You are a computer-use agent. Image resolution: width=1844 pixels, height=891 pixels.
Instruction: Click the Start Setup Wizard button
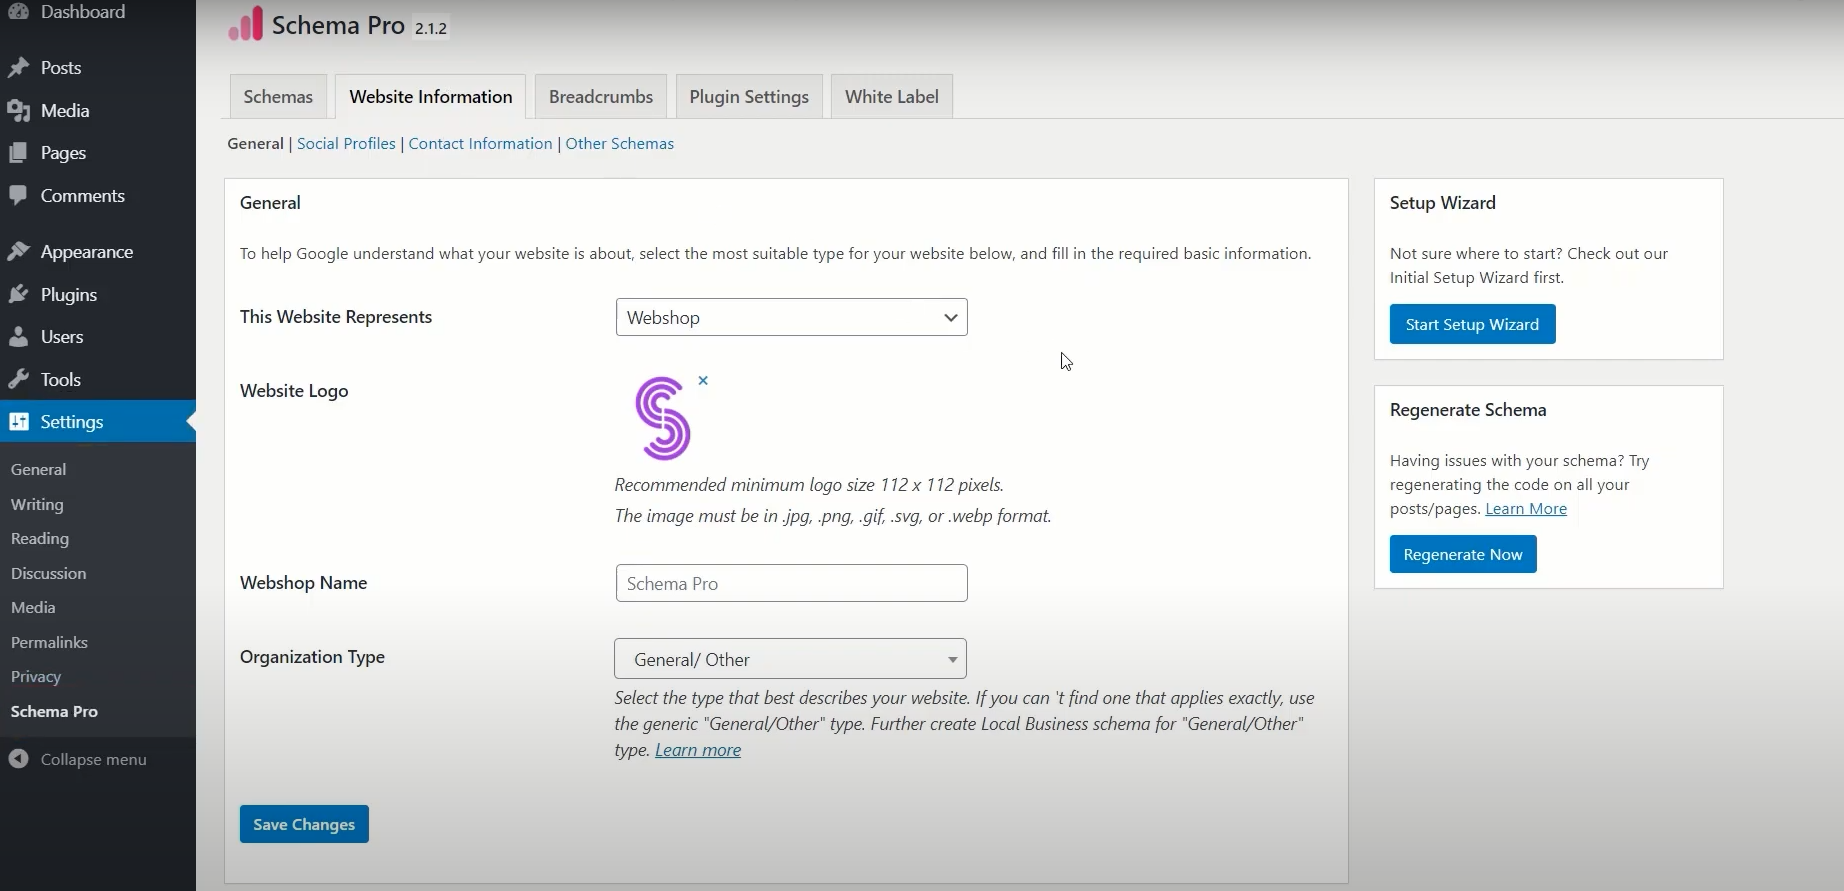click(x=1472, y=324)
